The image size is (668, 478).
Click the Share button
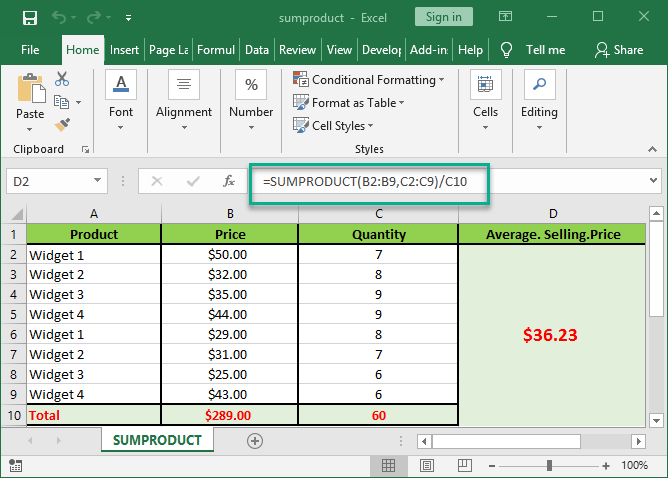pyautogui.click(x=619, y=50)
